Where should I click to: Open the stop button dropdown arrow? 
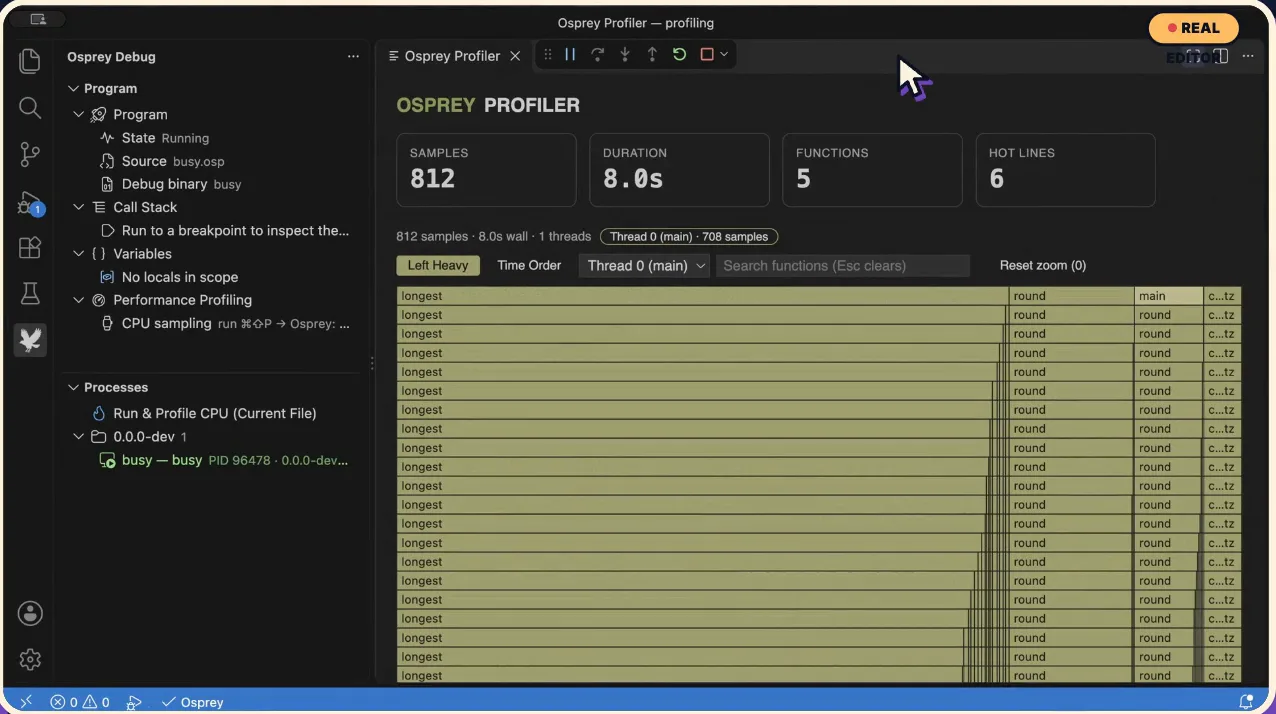[724, 55]
